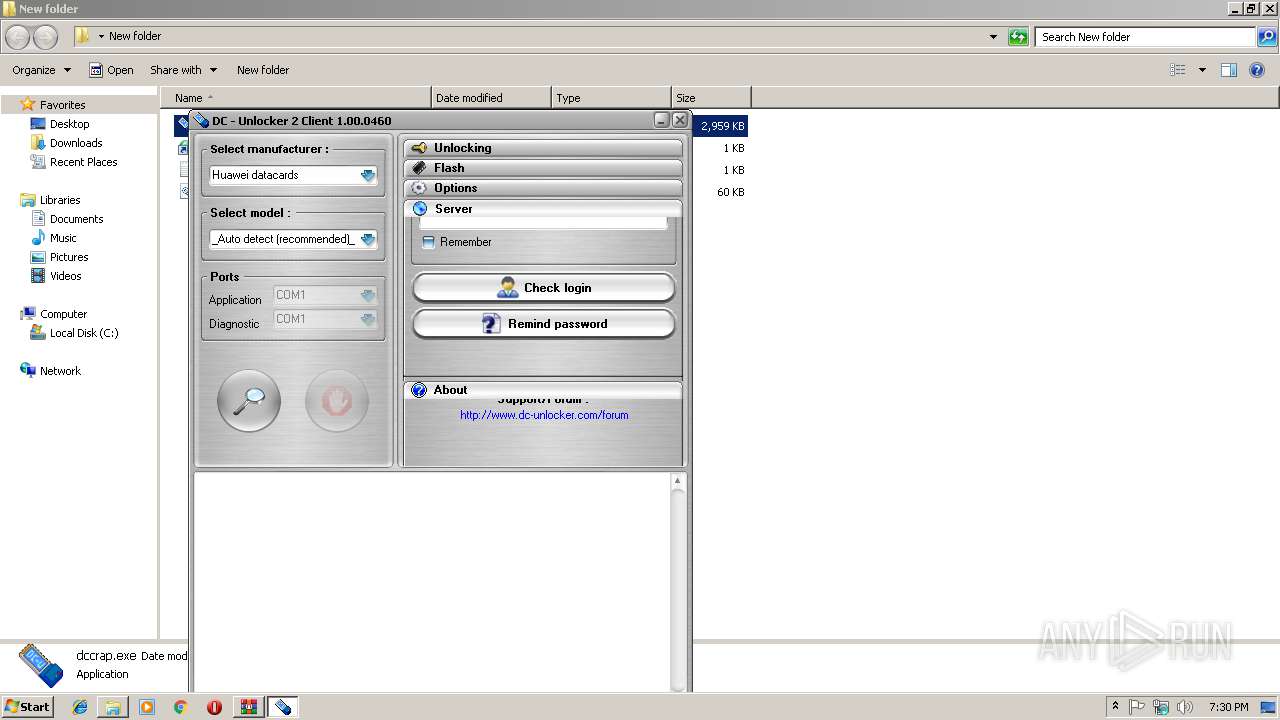Screen dimensions: 1280x720
Task: Open the Documents library
Action: 76,219
